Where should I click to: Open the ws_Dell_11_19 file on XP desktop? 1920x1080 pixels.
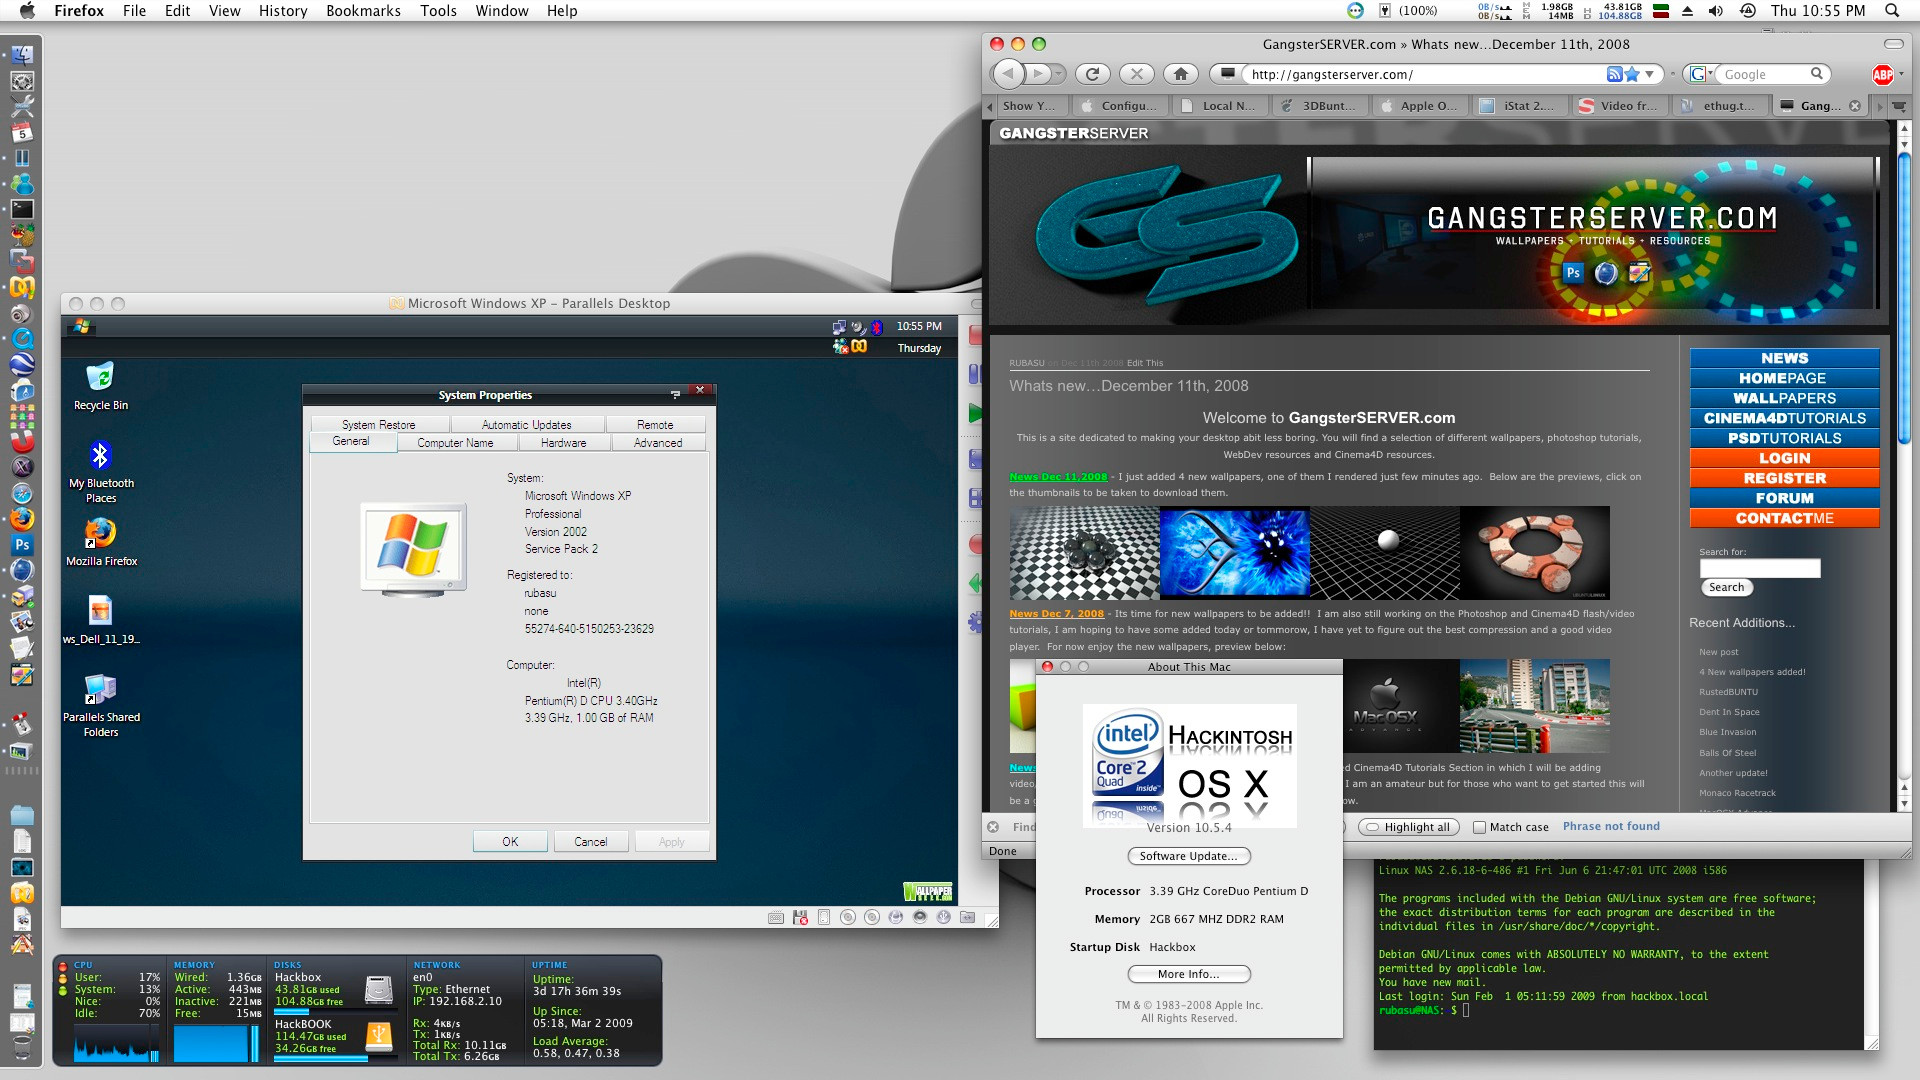[x=101, y=620]
